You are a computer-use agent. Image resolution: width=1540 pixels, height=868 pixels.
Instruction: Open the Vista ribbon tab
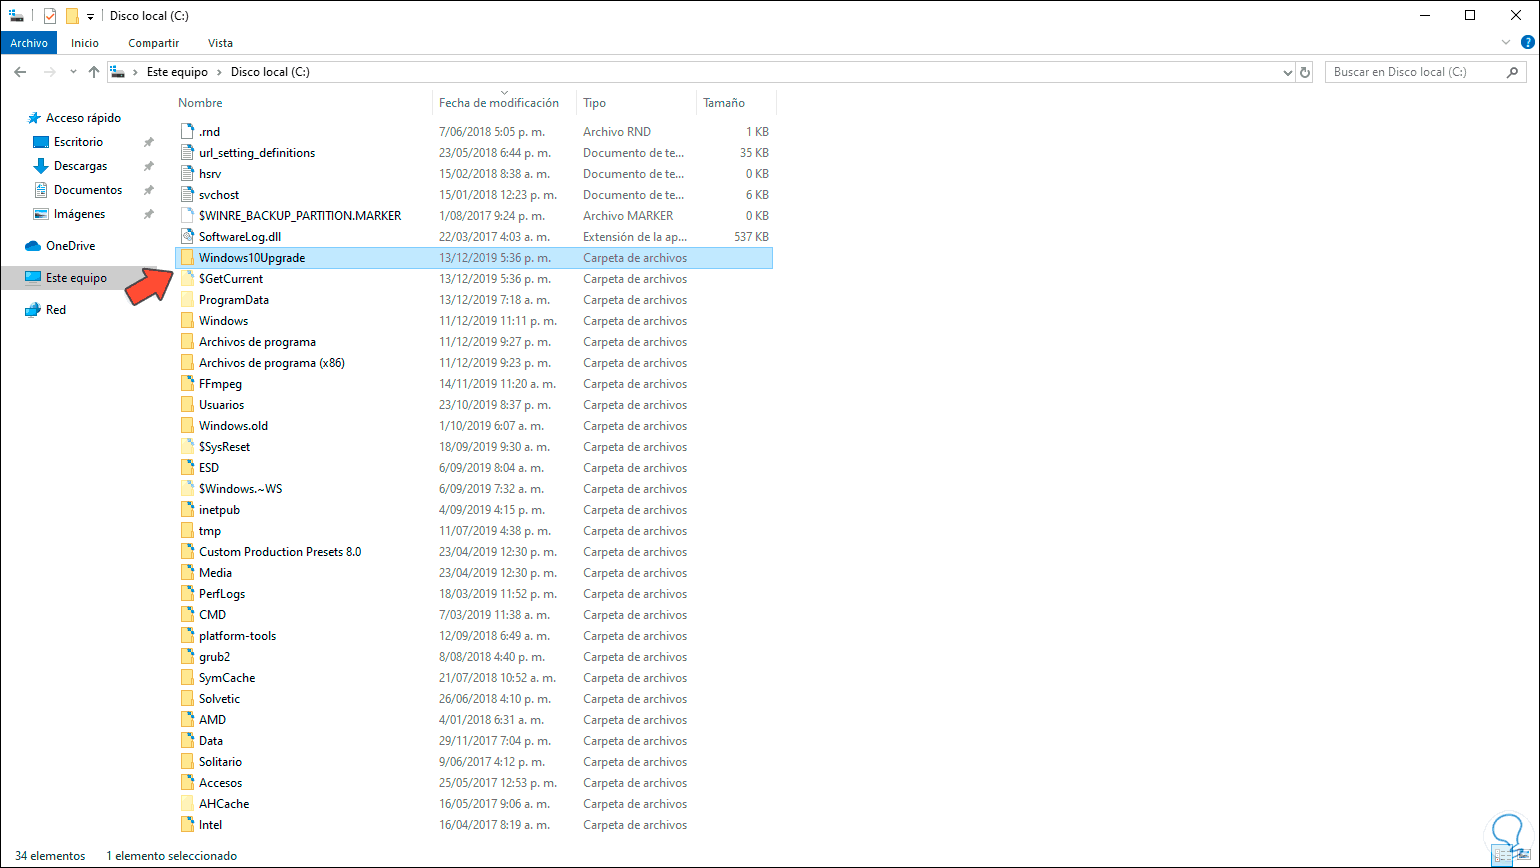220,43
